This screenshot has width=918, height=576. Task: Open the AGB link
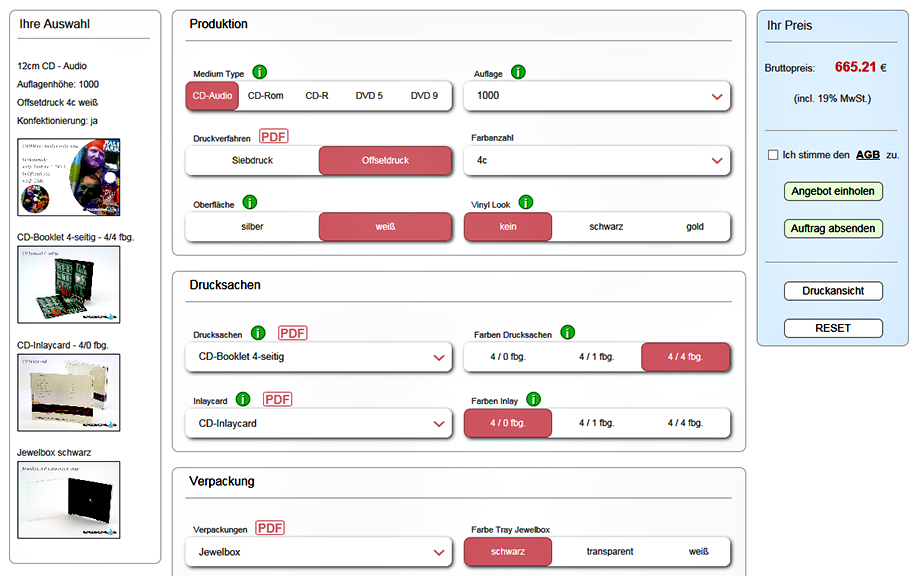point(868,155)
